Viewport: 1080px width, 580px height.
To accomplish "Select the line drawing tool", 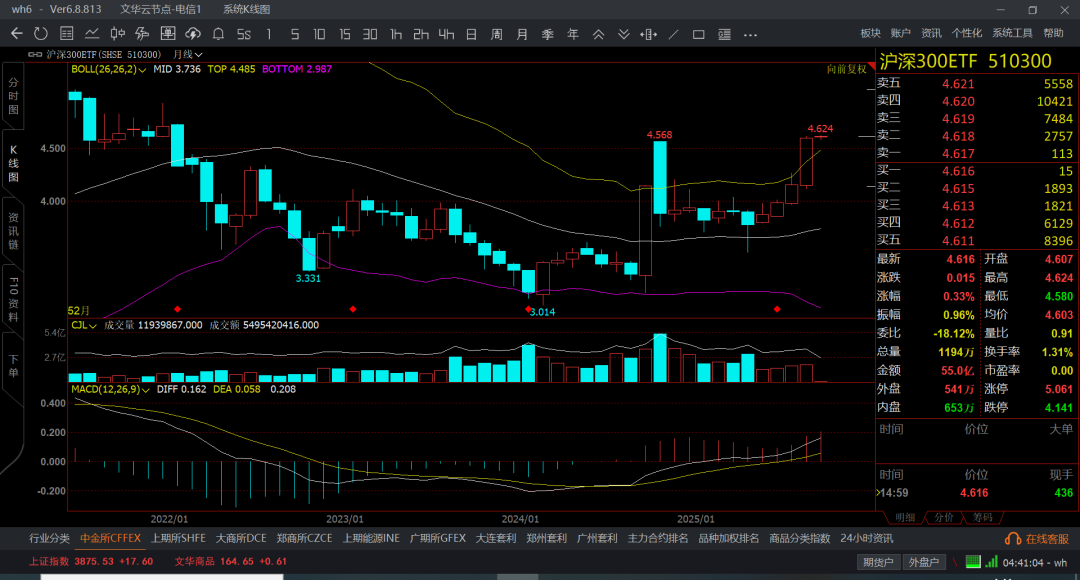I will click(674, 34).
